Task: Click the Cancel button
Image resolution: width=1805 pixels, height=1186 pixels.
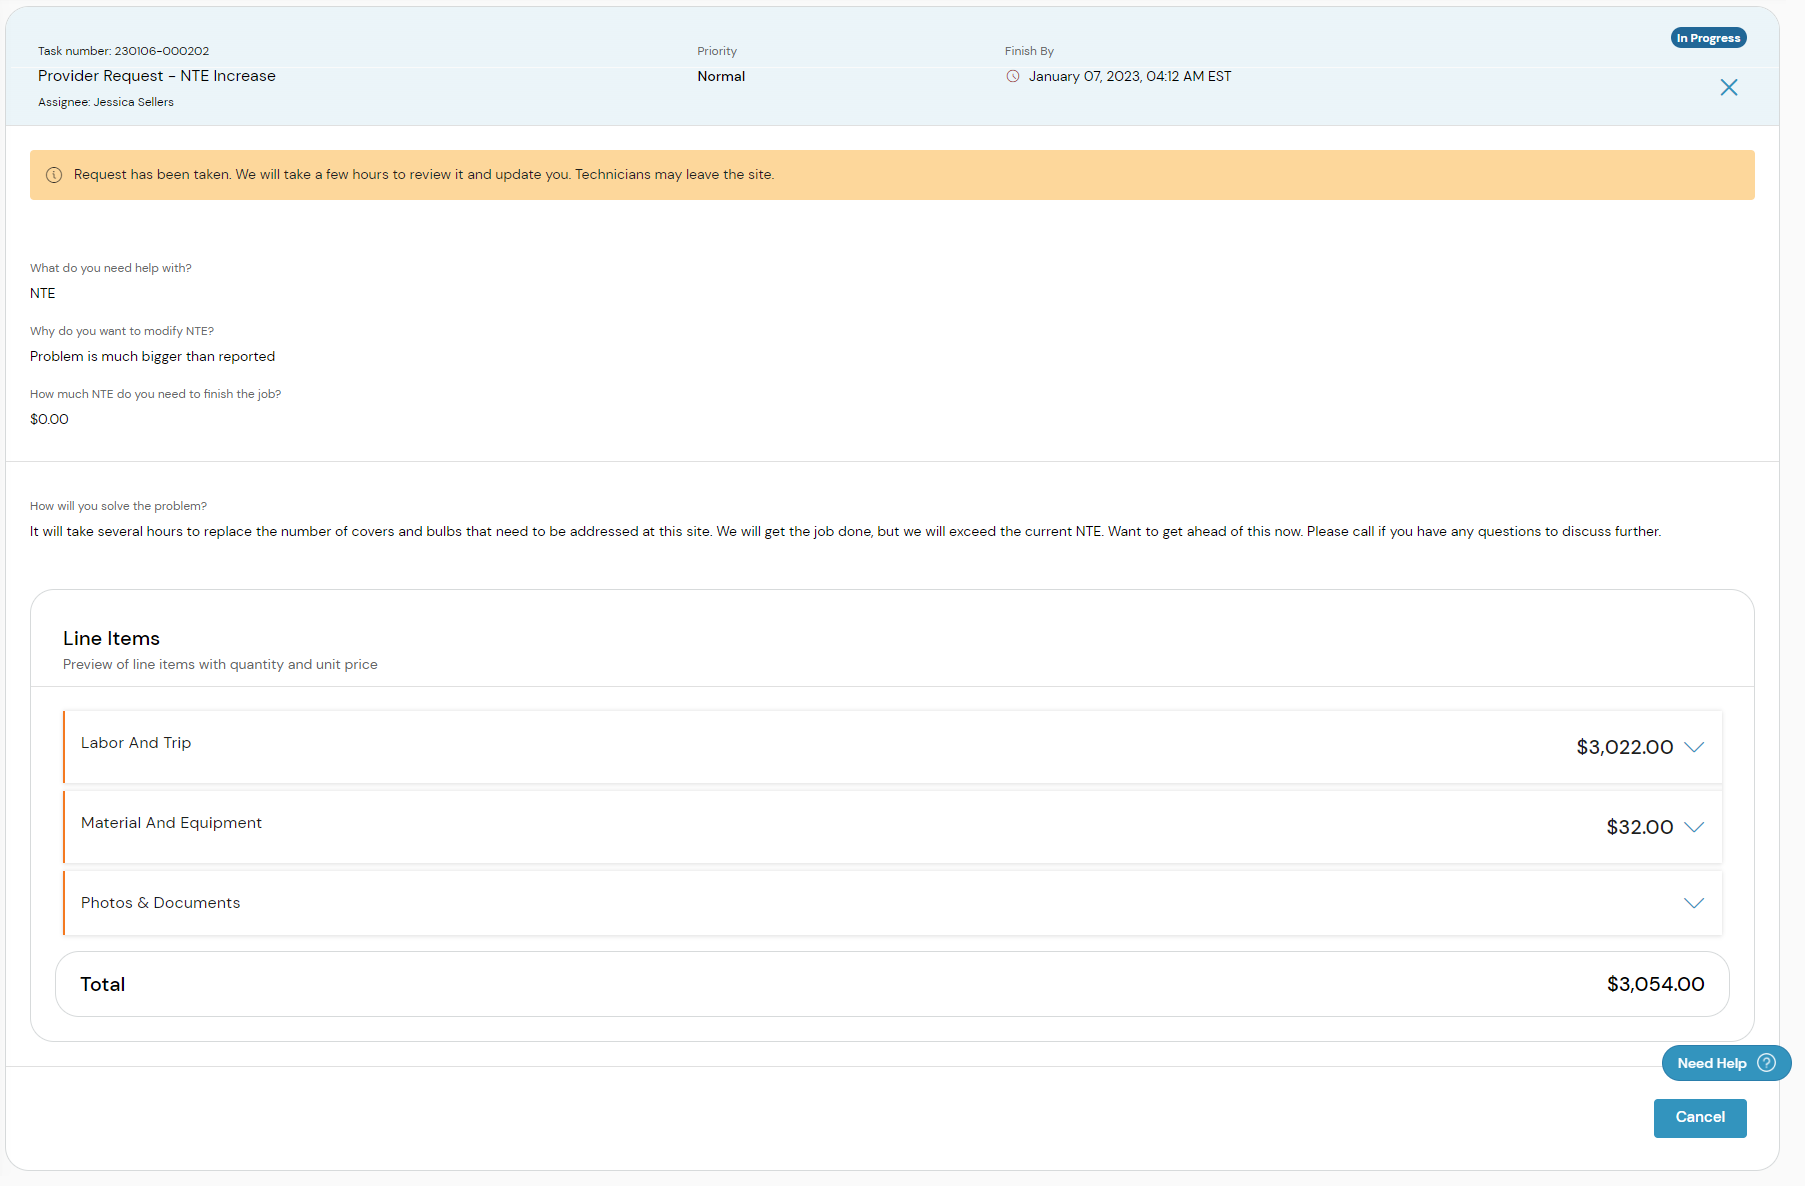Action: (x=1700, y=1117)
